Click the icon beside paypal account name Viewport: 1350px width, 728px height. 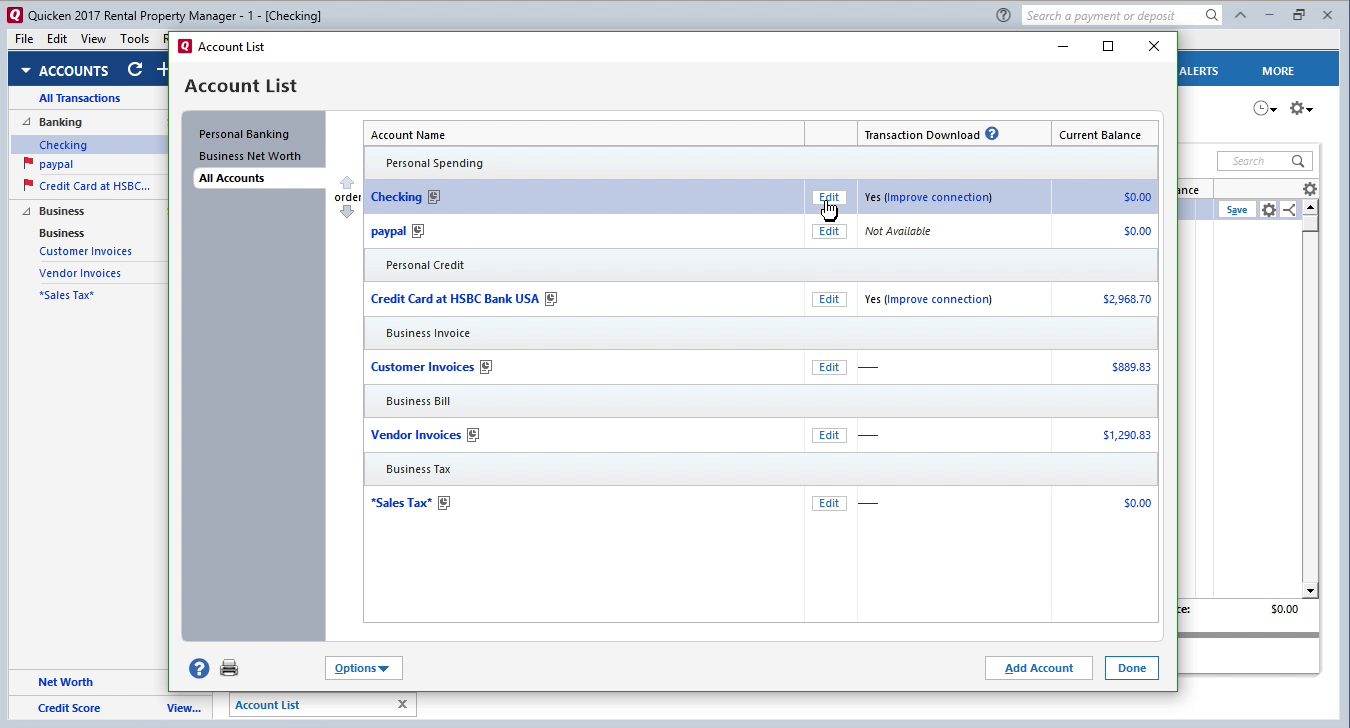point(418,231)
